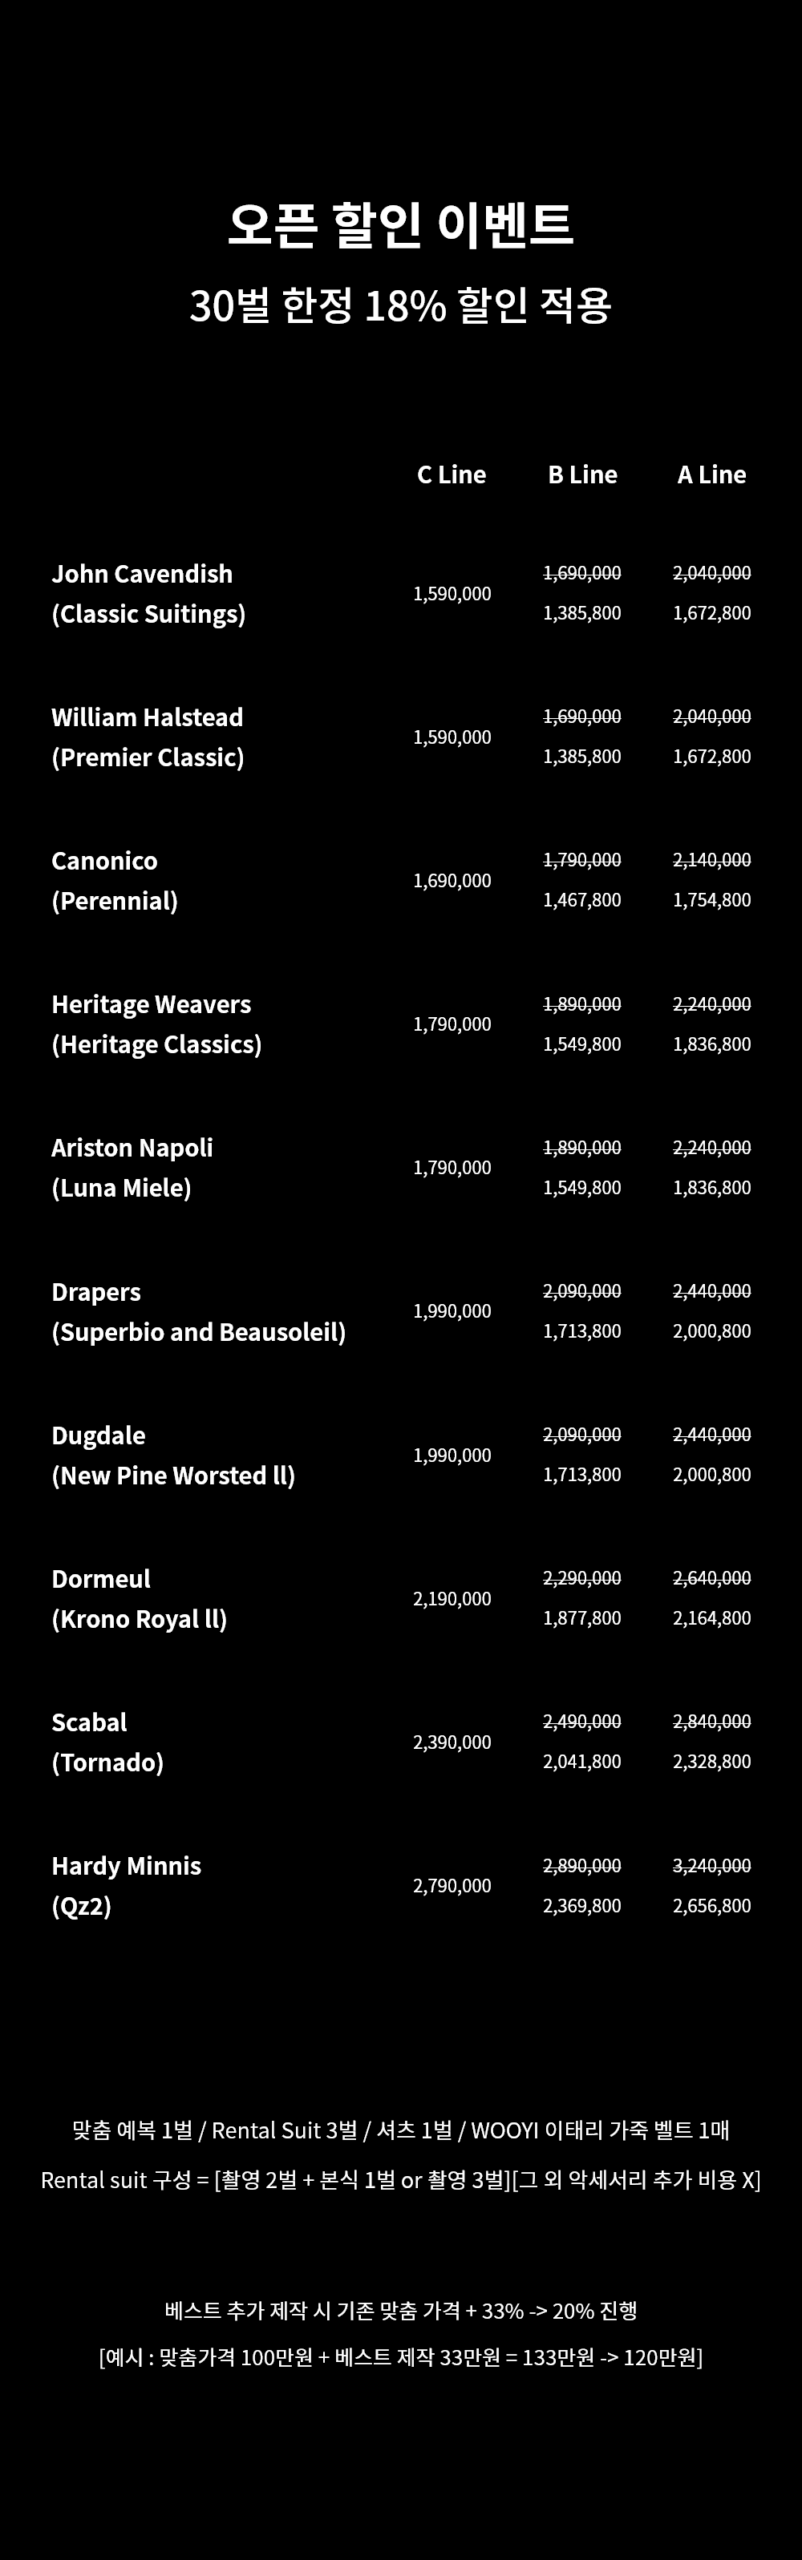Pick the Scabal (Tornado) row label

tap(107, 1742)
